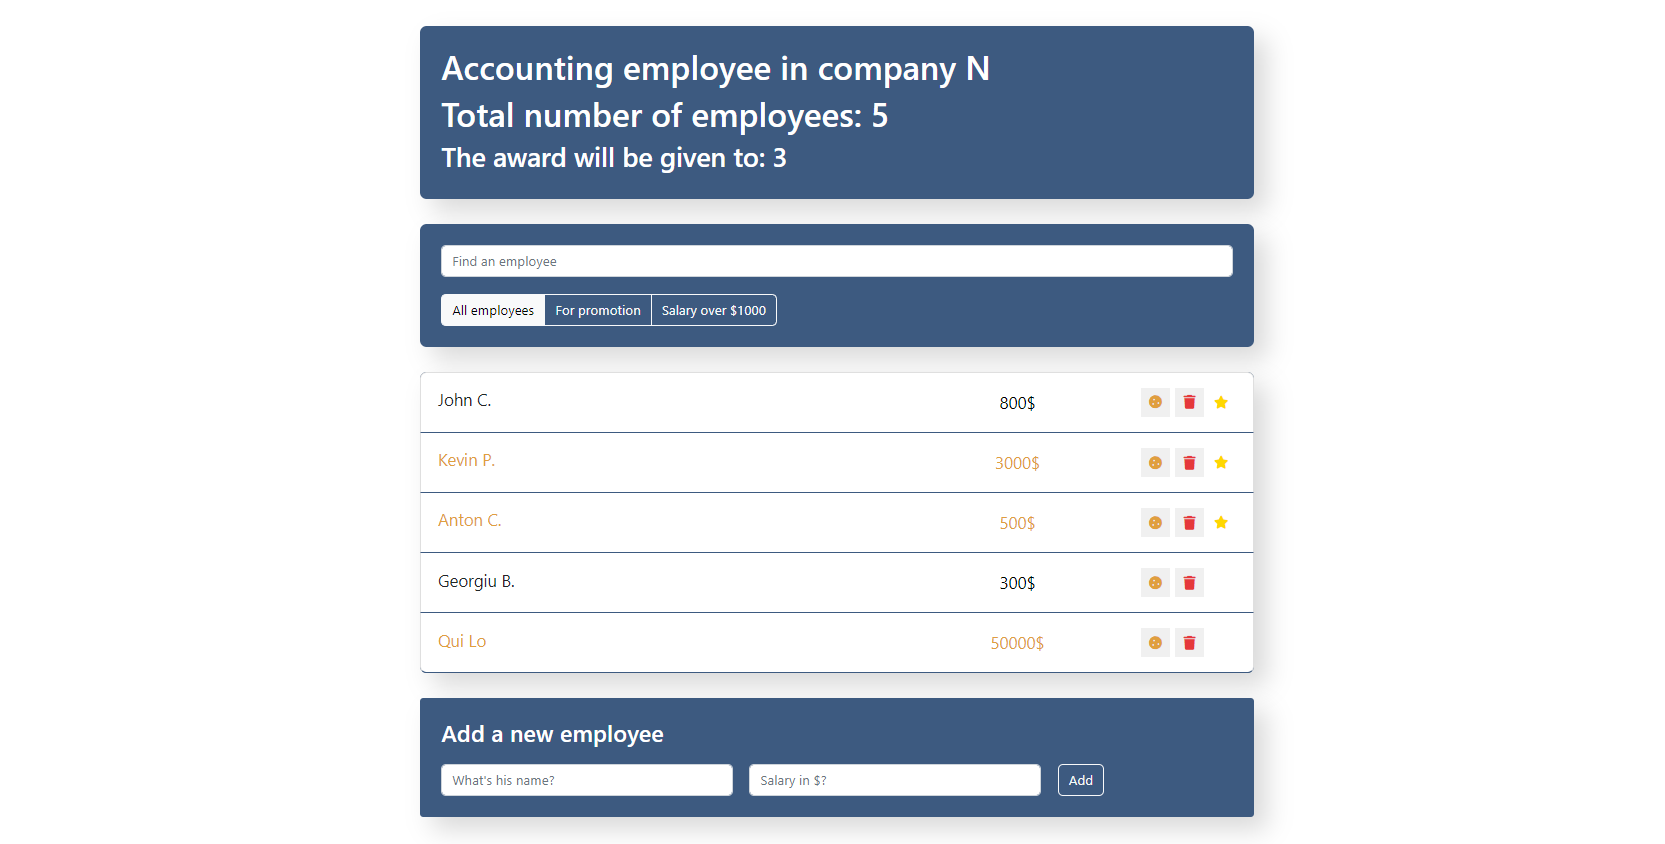Click the coin icon for Kevin P.

[1155, 462]
